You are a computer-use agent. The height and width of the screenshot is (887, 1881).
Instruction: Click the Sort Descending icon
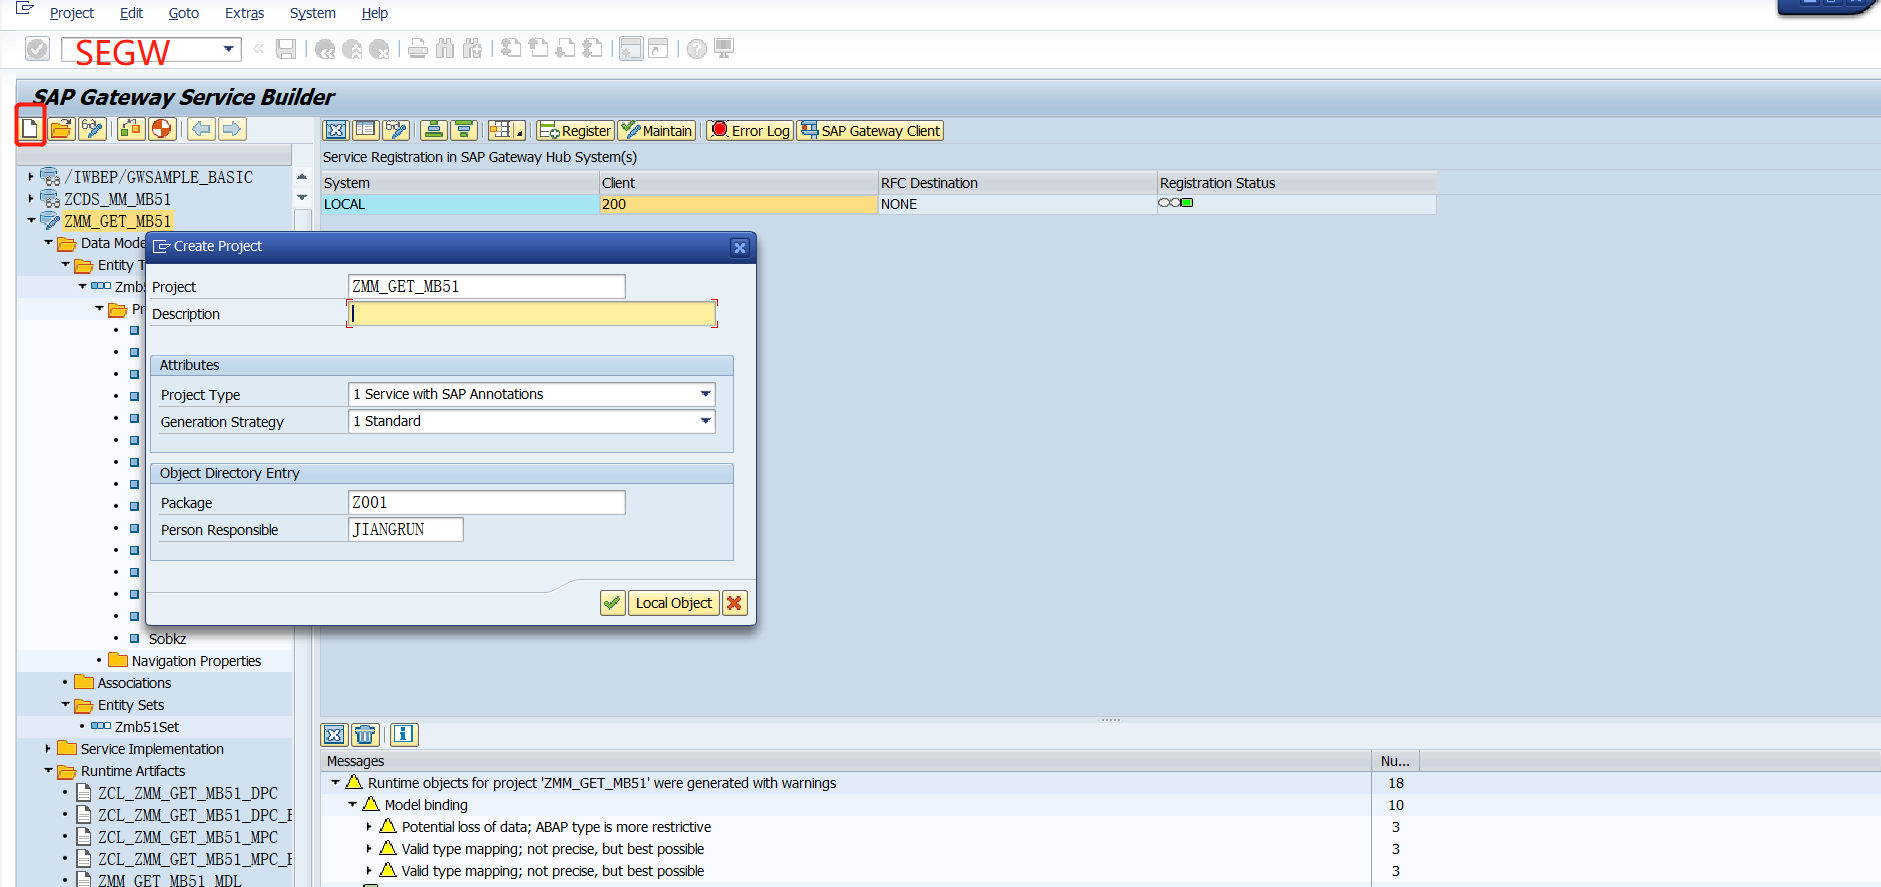(x=463, y=130)
